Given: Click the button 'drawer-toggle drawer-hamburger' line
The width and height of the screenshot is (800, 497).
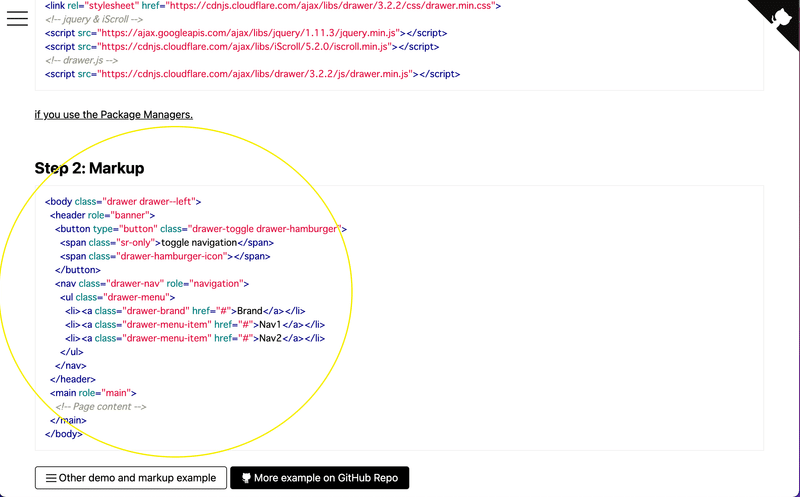Looking at the screenshot, I should [x=201, y=229].
